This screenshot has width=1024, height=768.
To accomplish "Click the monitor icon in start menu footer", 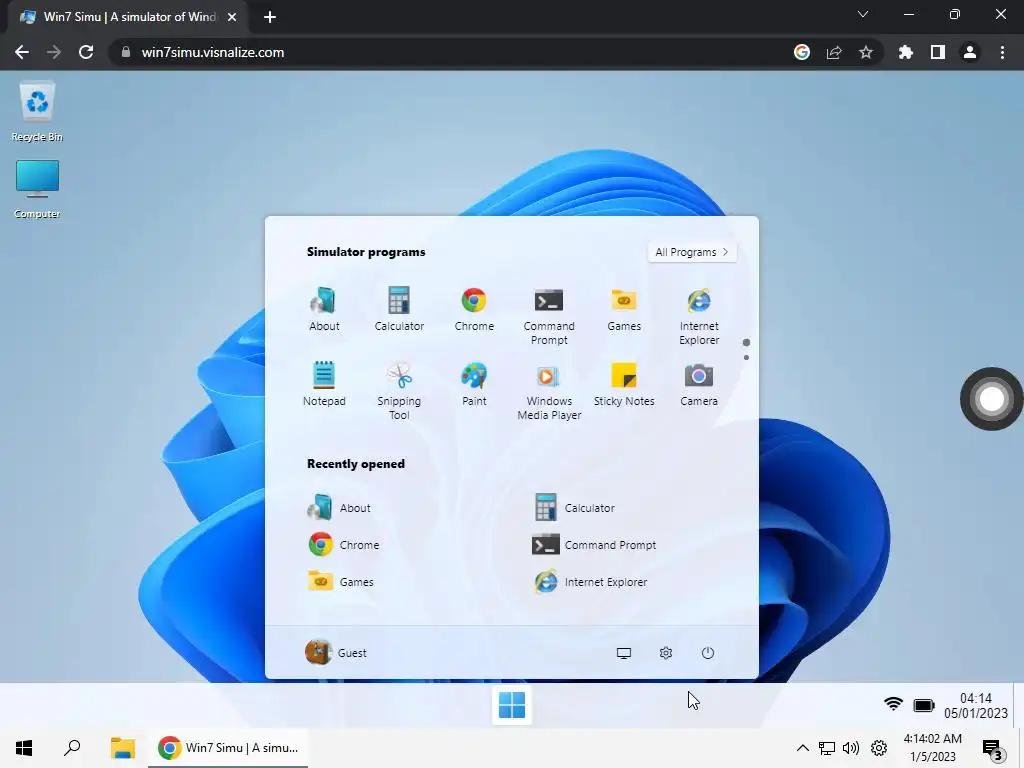I will point(624,653).
